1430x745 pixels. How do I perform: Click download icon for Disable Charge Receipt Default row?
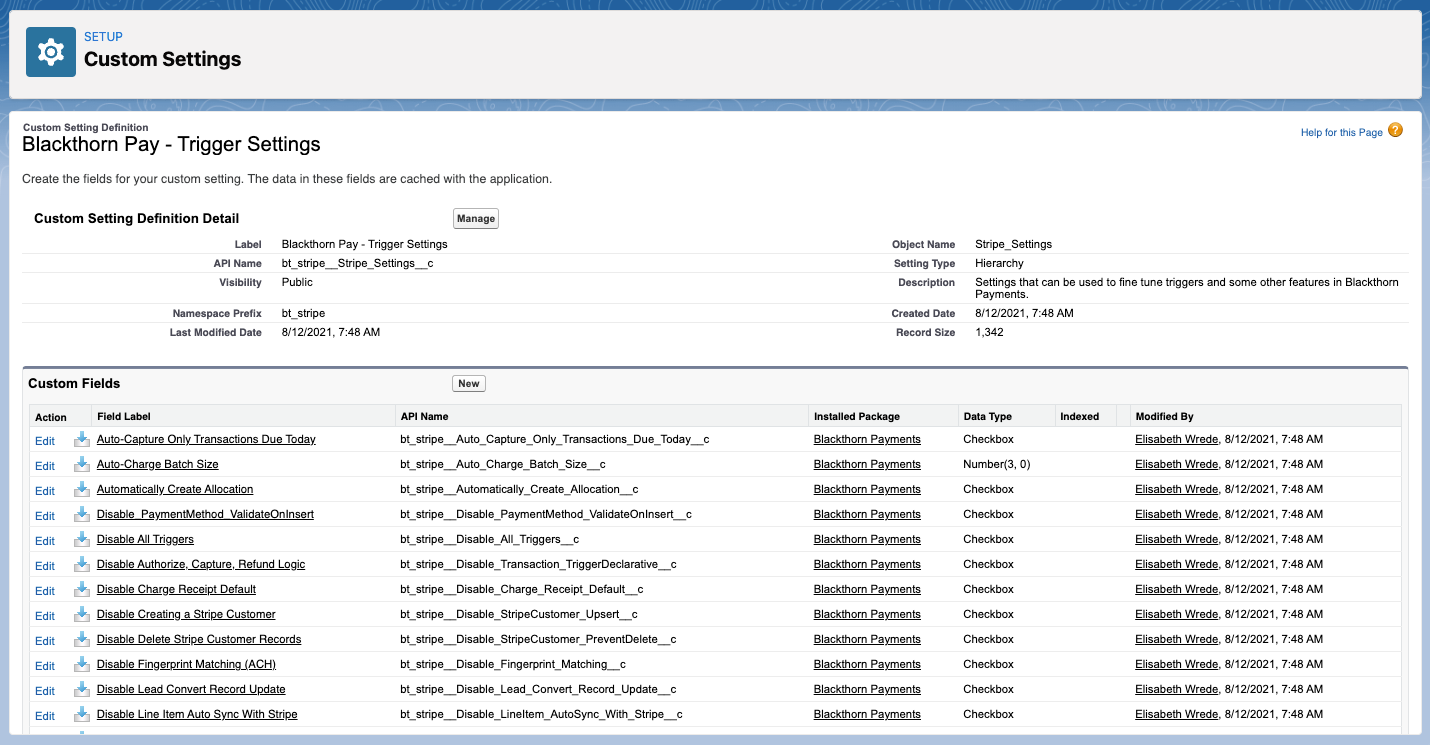(x=81, y=589)
